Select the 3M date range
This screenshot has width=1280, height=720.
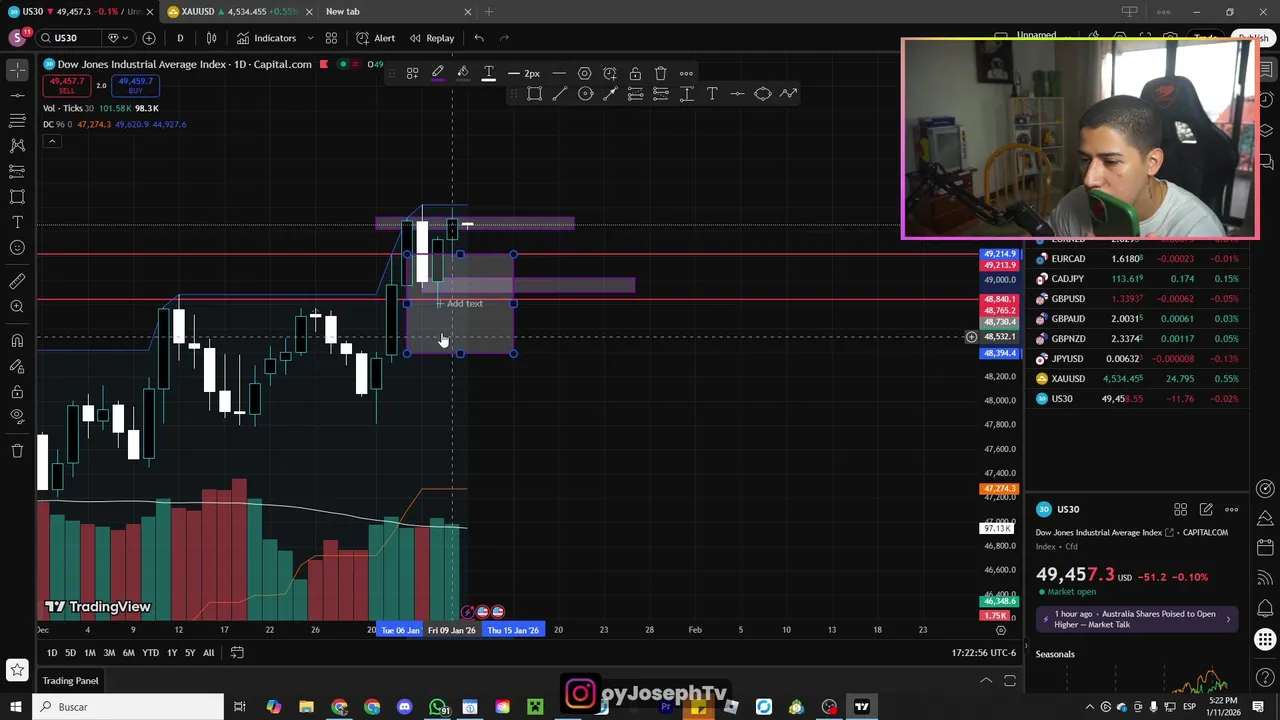pos(109,653)
